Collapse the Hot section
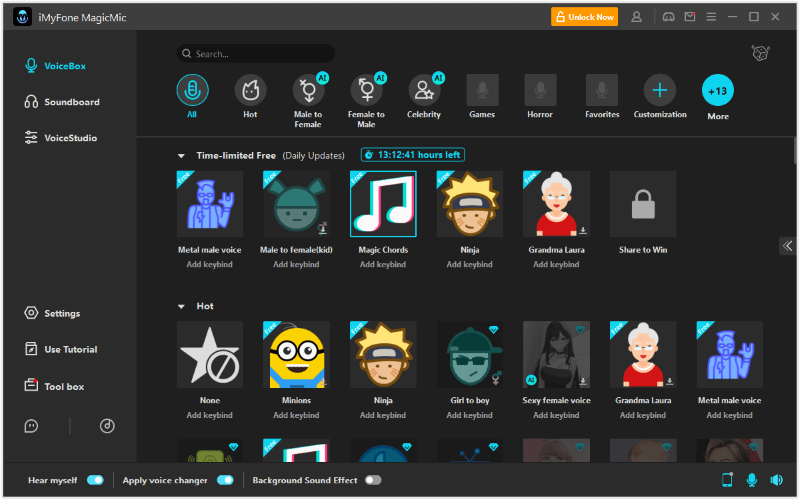 181,307
